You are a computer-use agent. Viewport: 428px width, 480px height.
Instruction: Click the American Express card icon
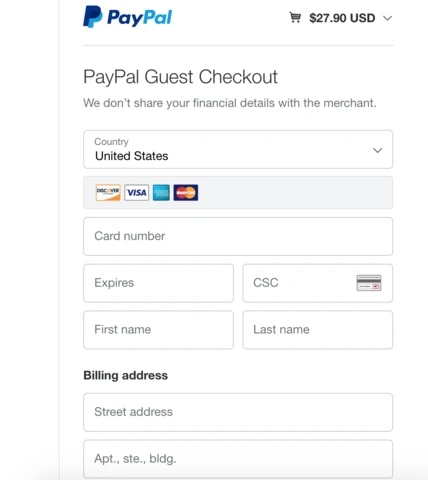pos(161,192)
